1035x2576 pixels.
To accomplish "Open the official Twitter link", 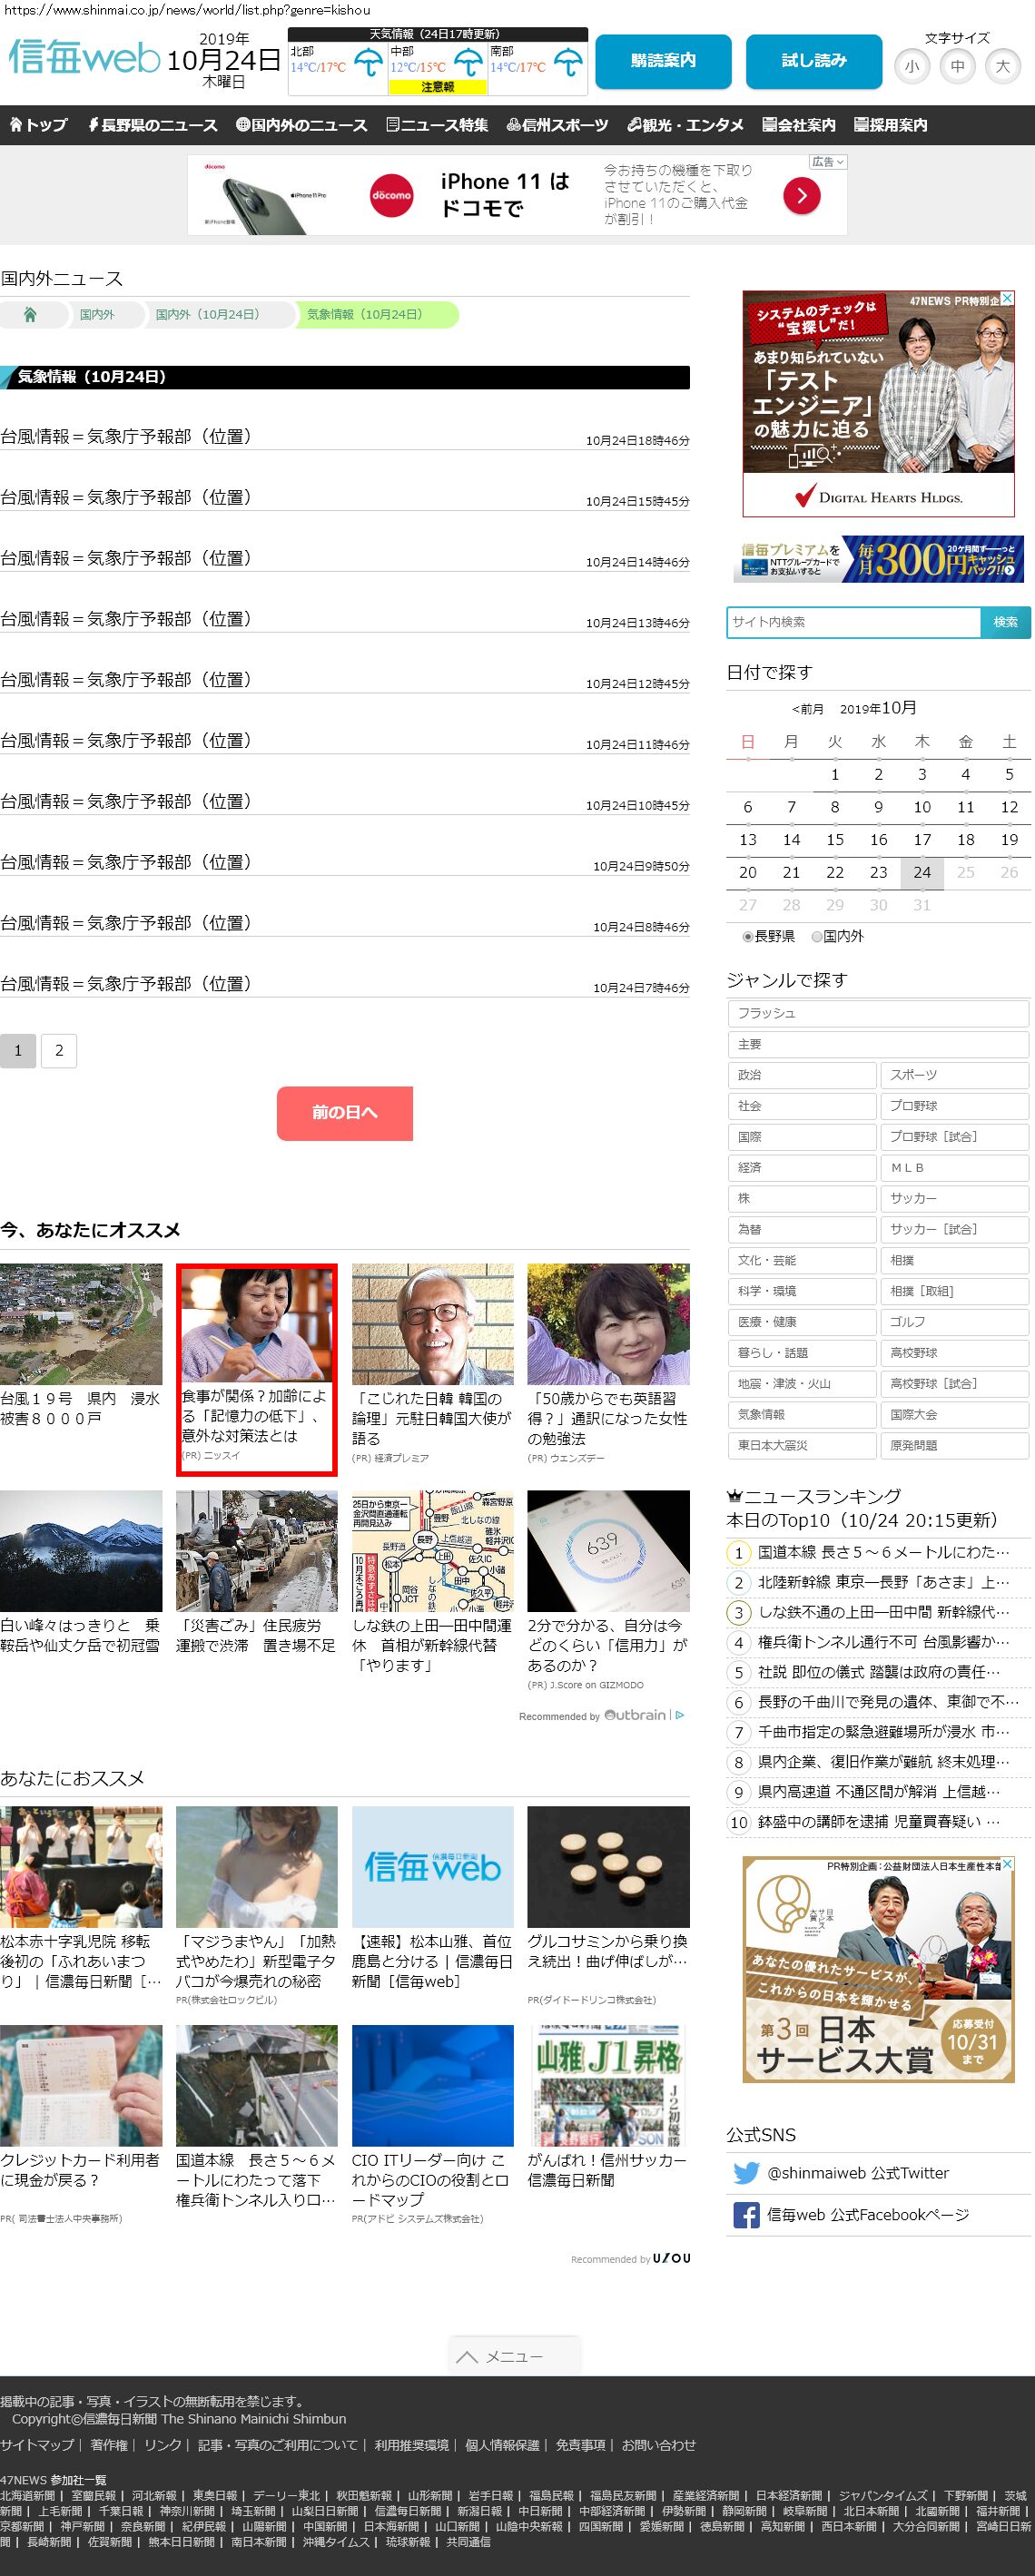I will (857, 2172).
